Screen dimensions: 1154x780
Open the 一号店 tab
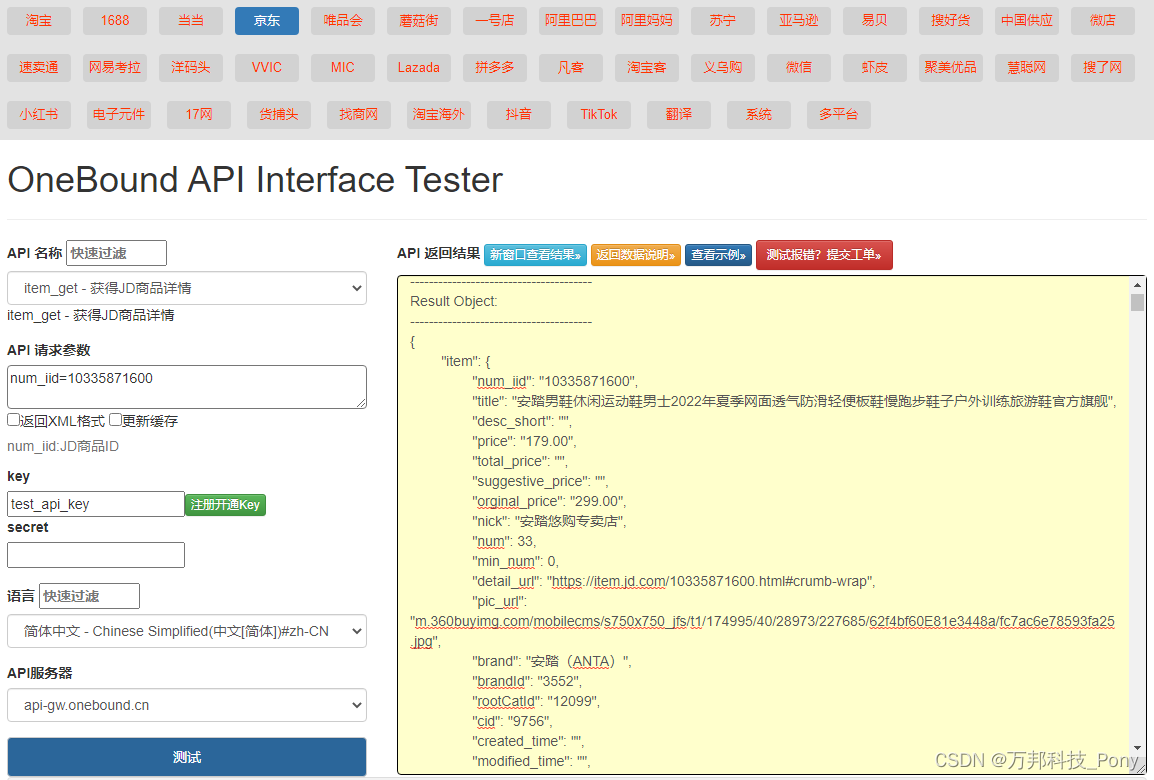click(x=495, y=21)
